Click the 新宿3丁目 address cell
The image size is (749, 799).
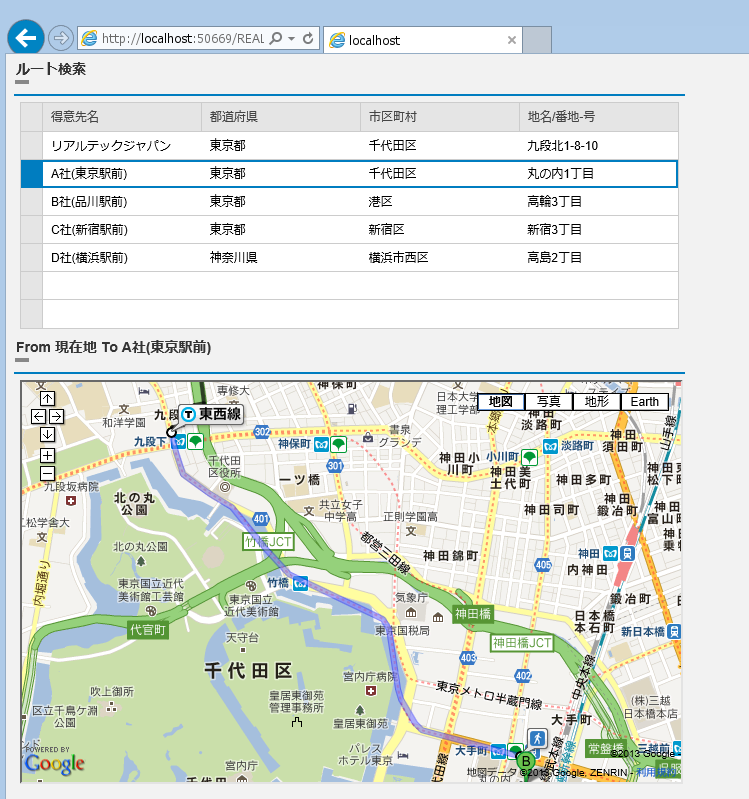tap(599, 230)
